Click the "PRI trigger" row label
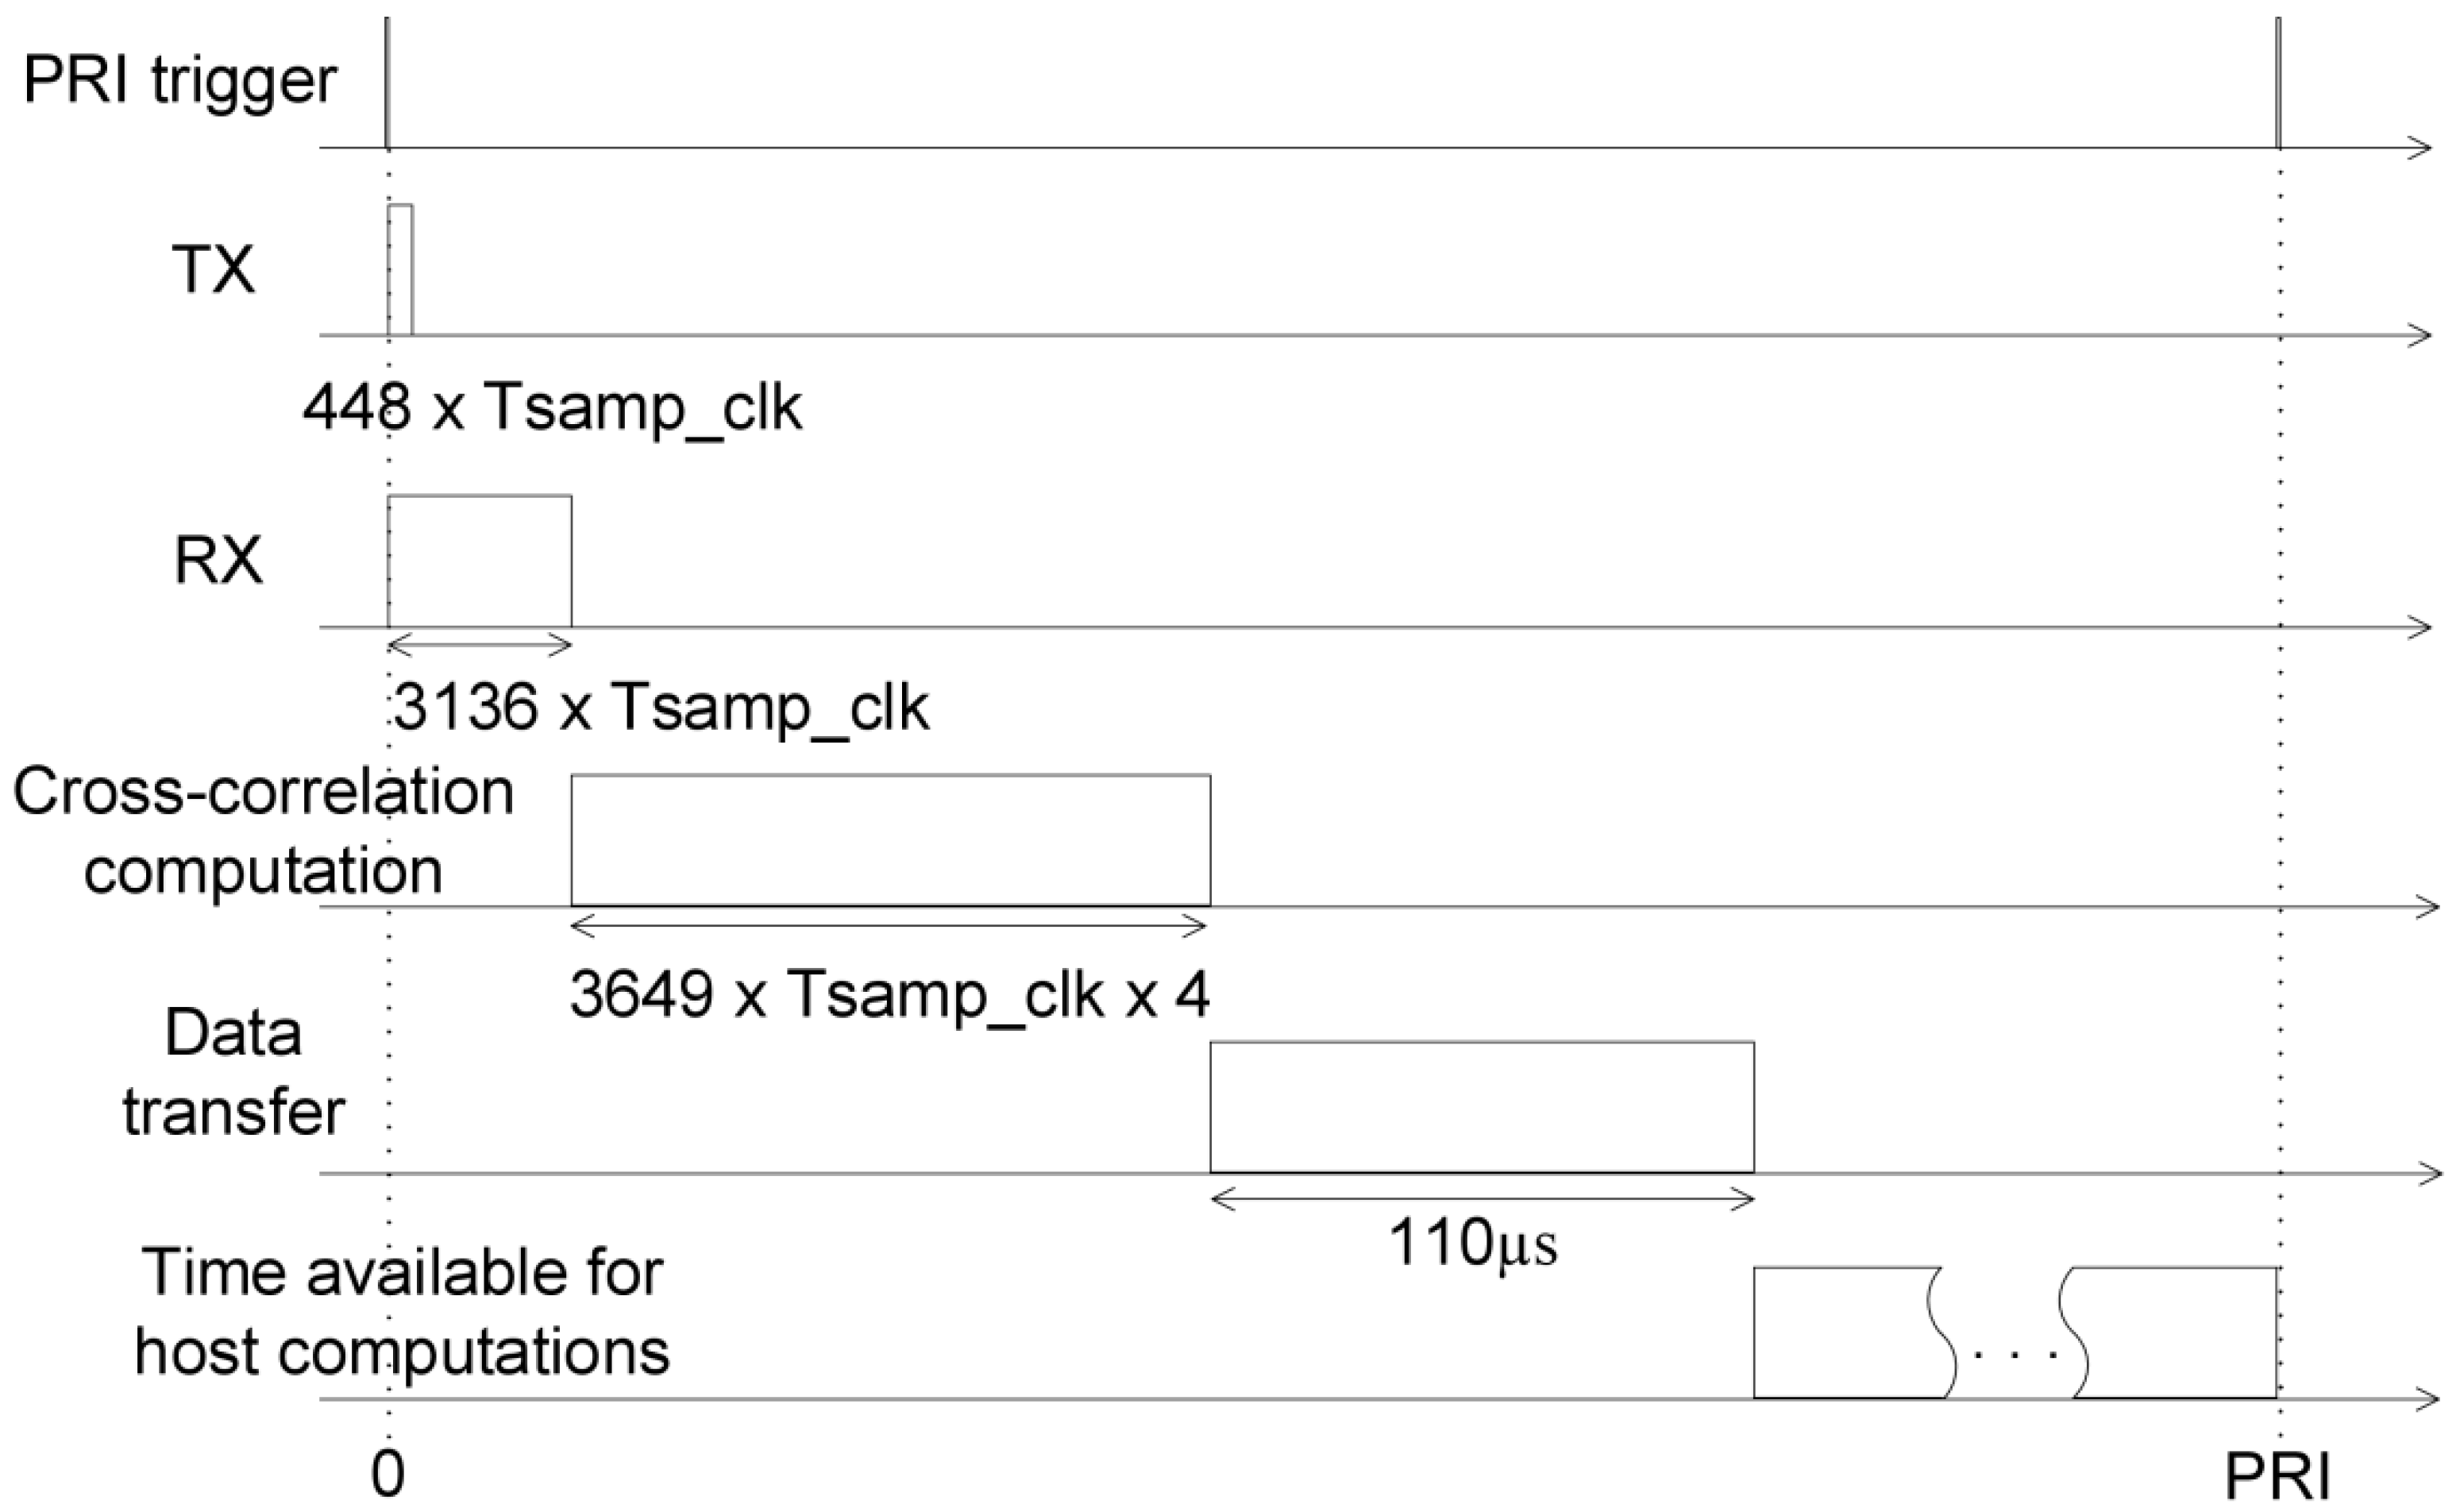 (180, 80)
